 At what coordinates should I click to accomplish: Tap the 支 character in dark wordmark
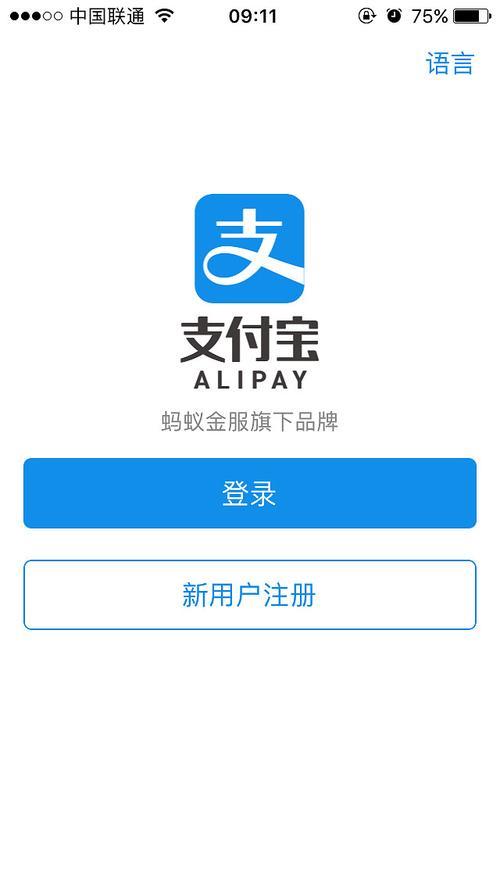[203, 340]
